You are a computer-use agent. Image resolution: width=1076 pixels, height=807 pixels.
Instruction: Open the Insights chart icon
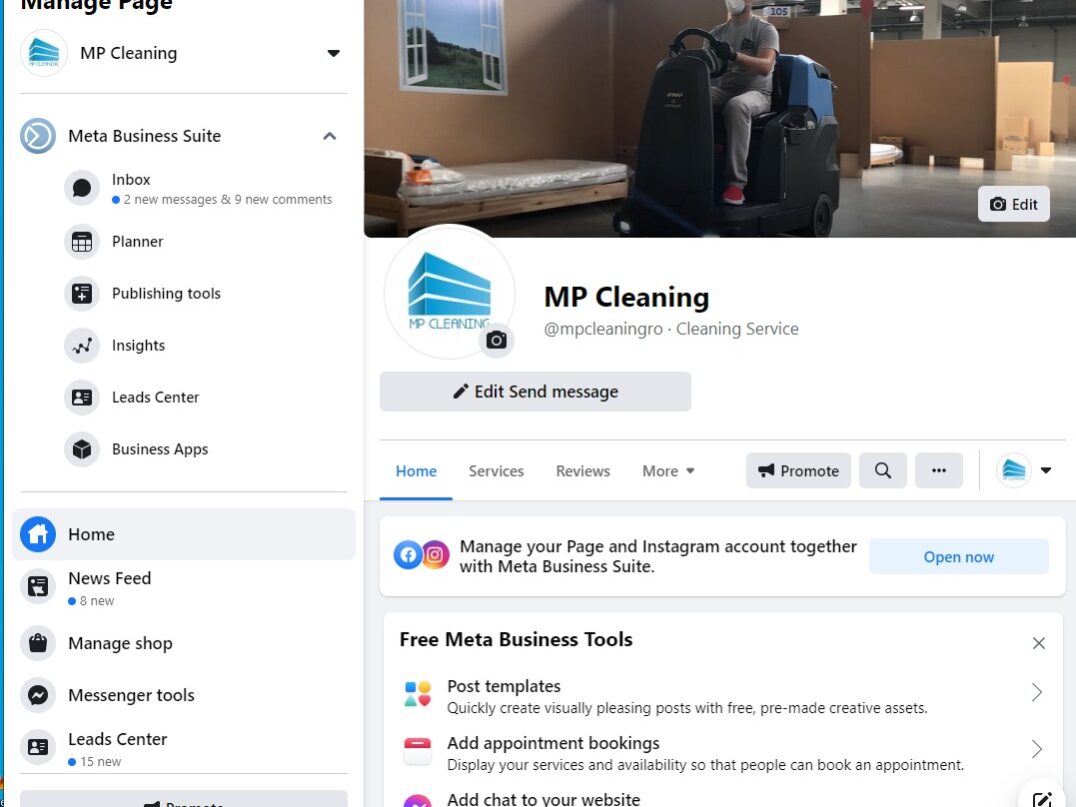(82, 346)
